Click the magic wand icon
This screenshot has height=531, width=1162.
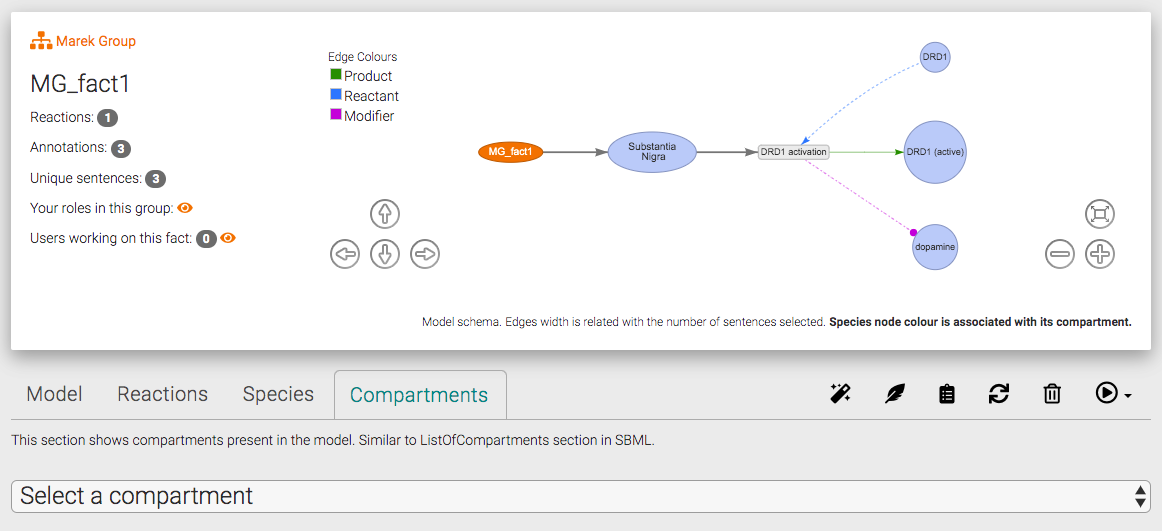coord(840,394)
